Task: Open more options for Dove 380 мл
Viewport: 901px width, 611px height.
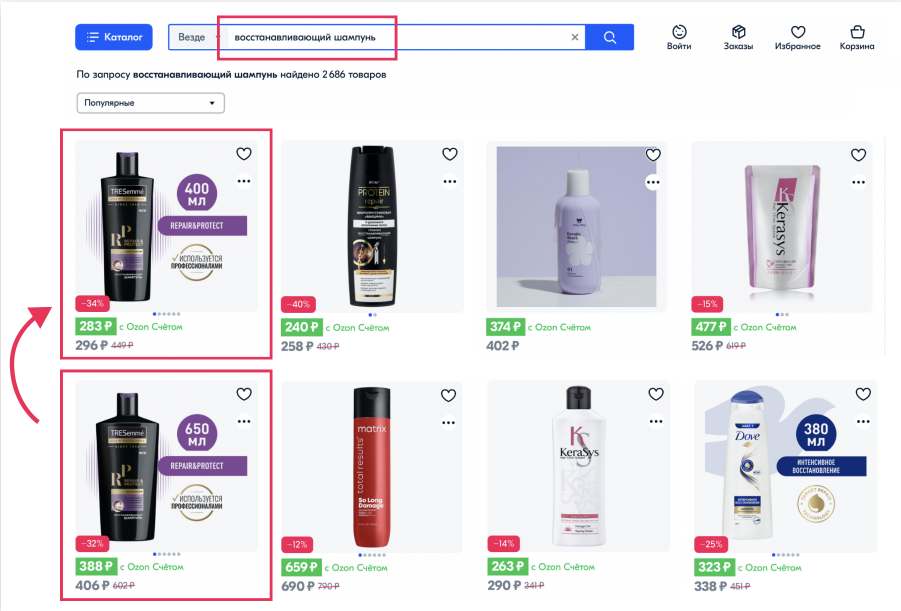Action: tap(863, 421)
